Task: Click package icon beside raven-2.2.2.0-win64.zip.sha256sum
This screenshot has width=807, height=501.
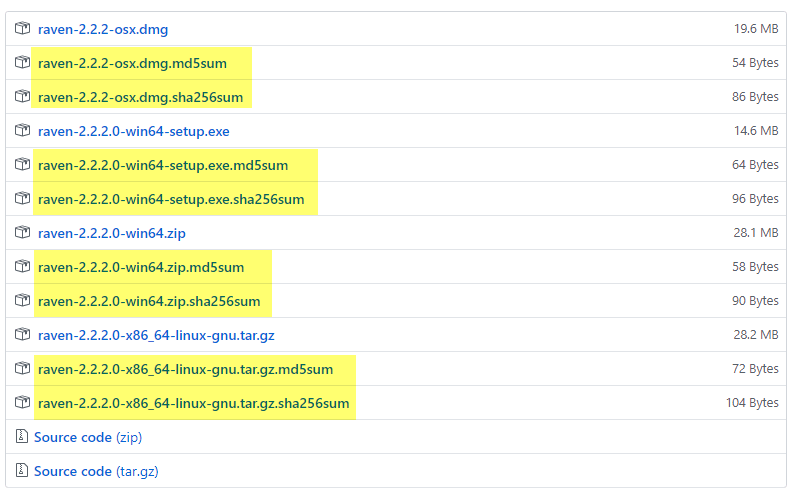Action: coord(22,301)
